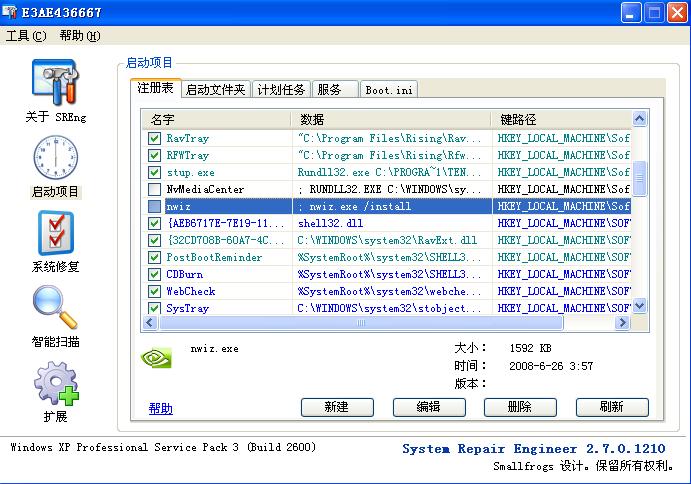Click the shell32.dll data cell

pyautogui.click(x=330, y=223)
